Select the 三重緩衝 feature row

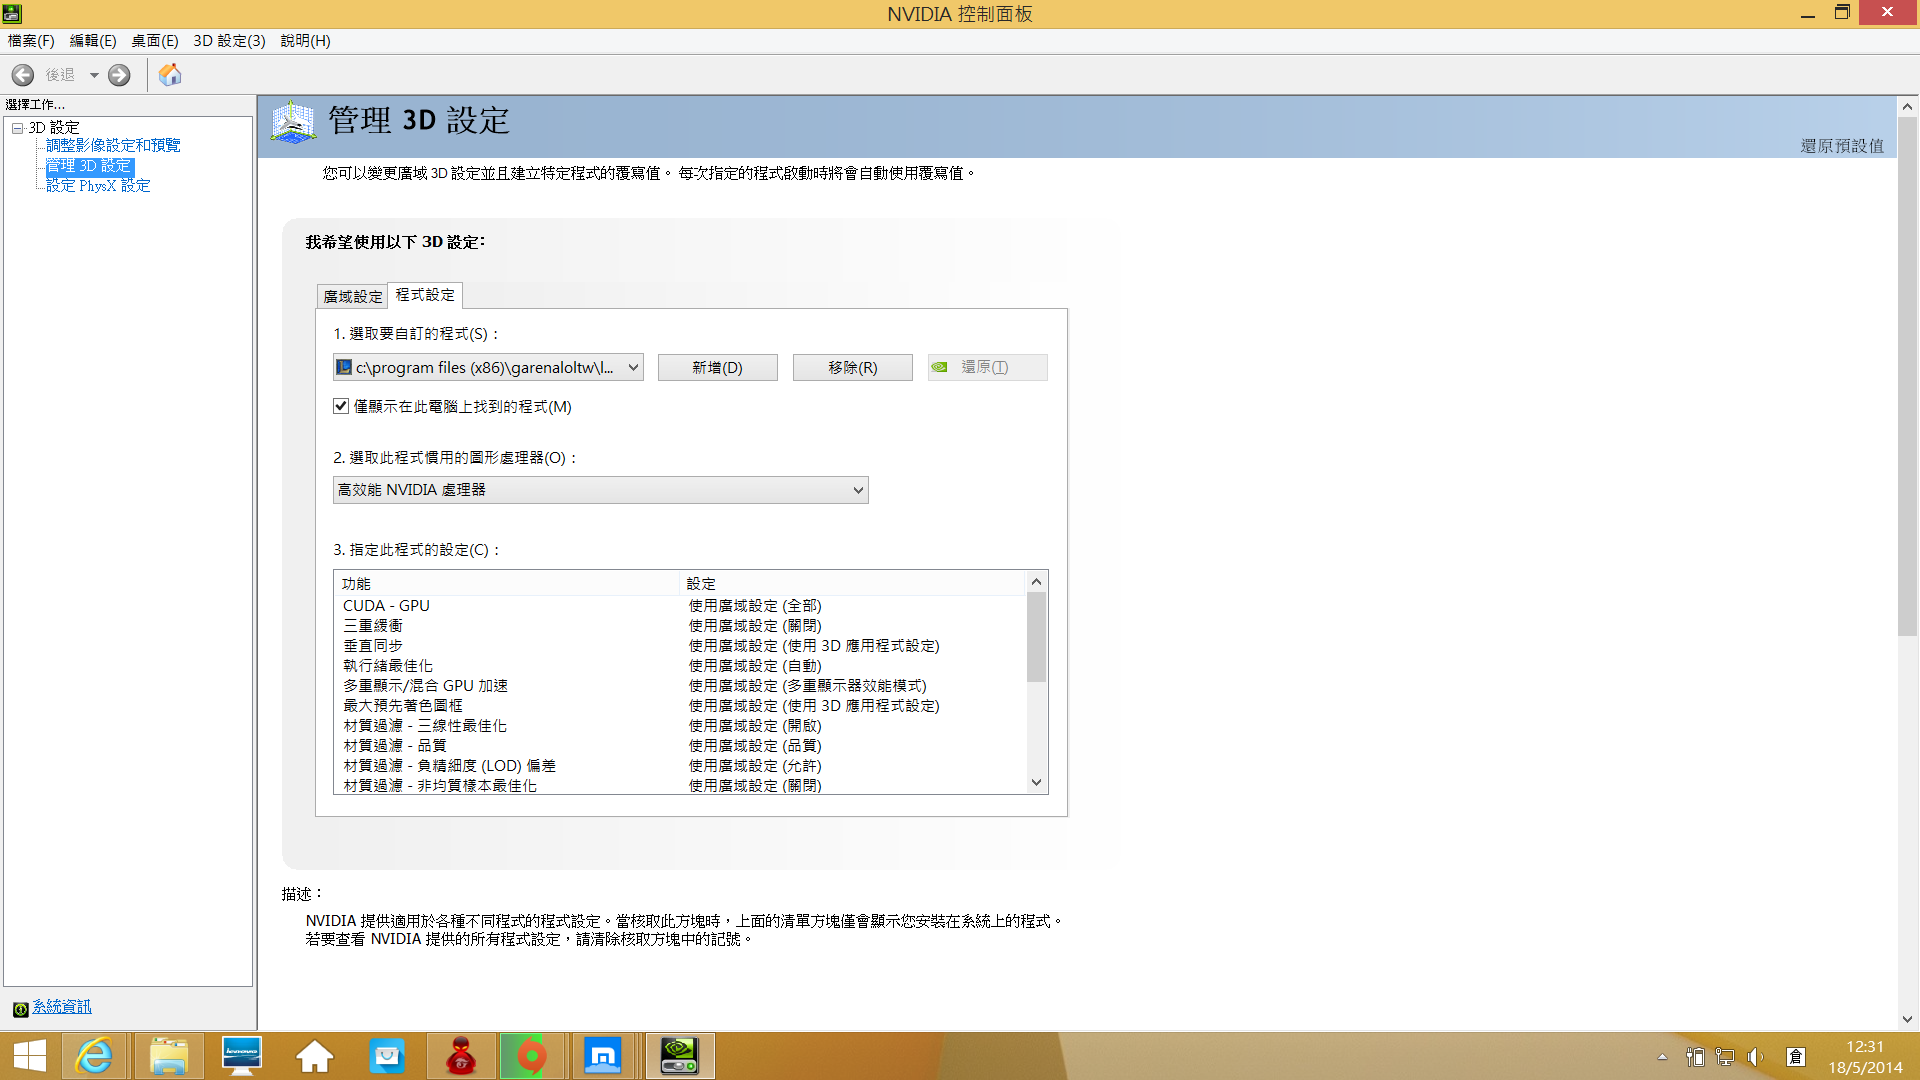pos(680,626)
